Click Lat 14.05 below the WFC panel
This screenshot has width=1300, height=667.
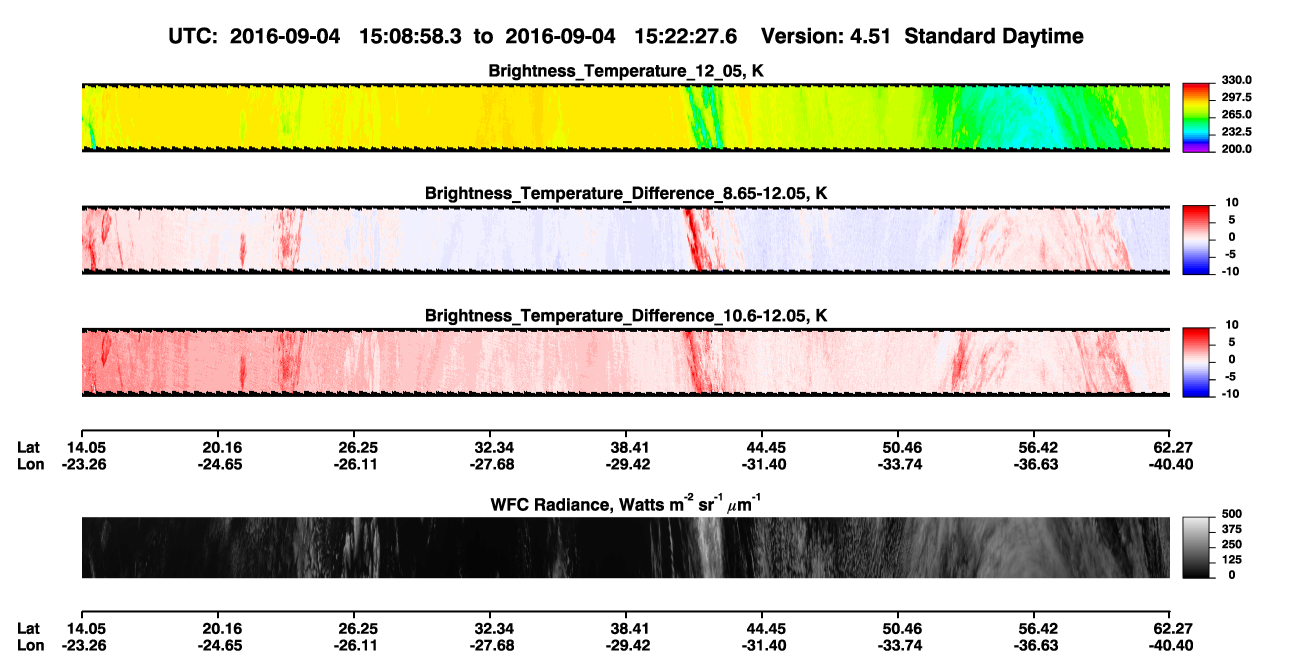(x=84, y=628)
